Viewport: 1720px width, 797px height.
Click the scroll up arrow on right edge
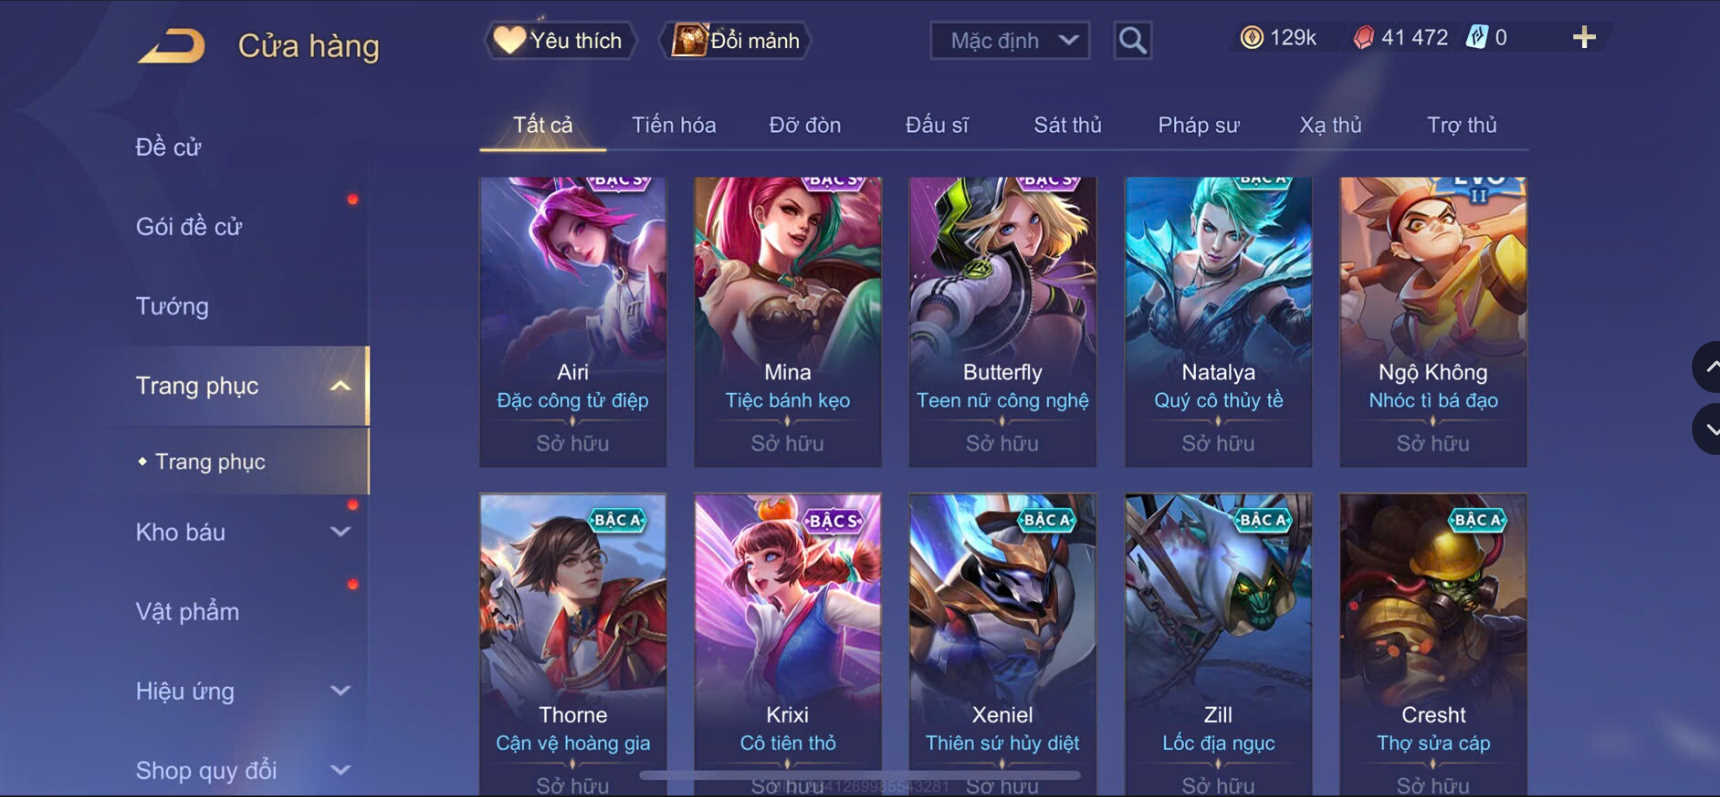[x=1707, y=367]
